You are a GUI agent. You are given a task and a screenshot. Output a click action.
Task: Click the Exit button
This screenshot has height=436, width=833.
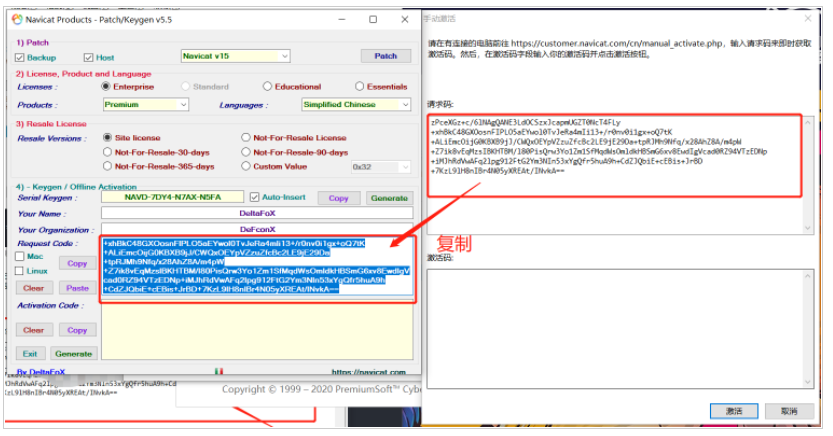tap(30, 354)
